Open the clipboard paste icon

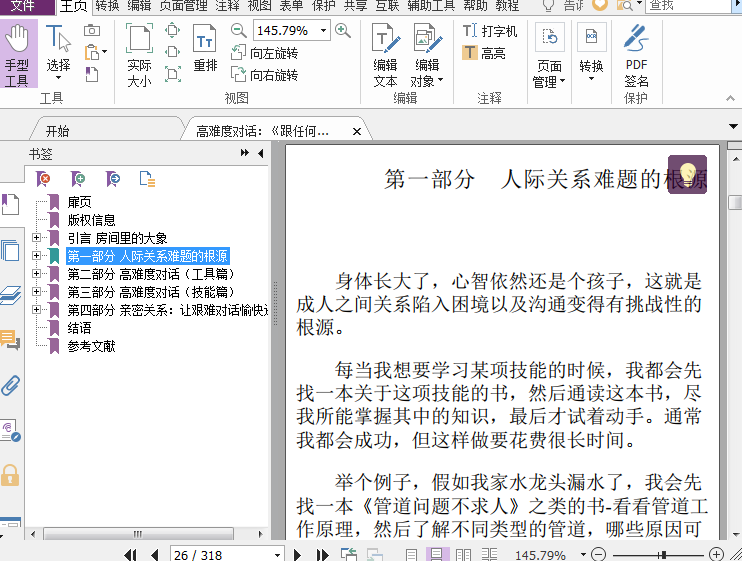point(93,52)
